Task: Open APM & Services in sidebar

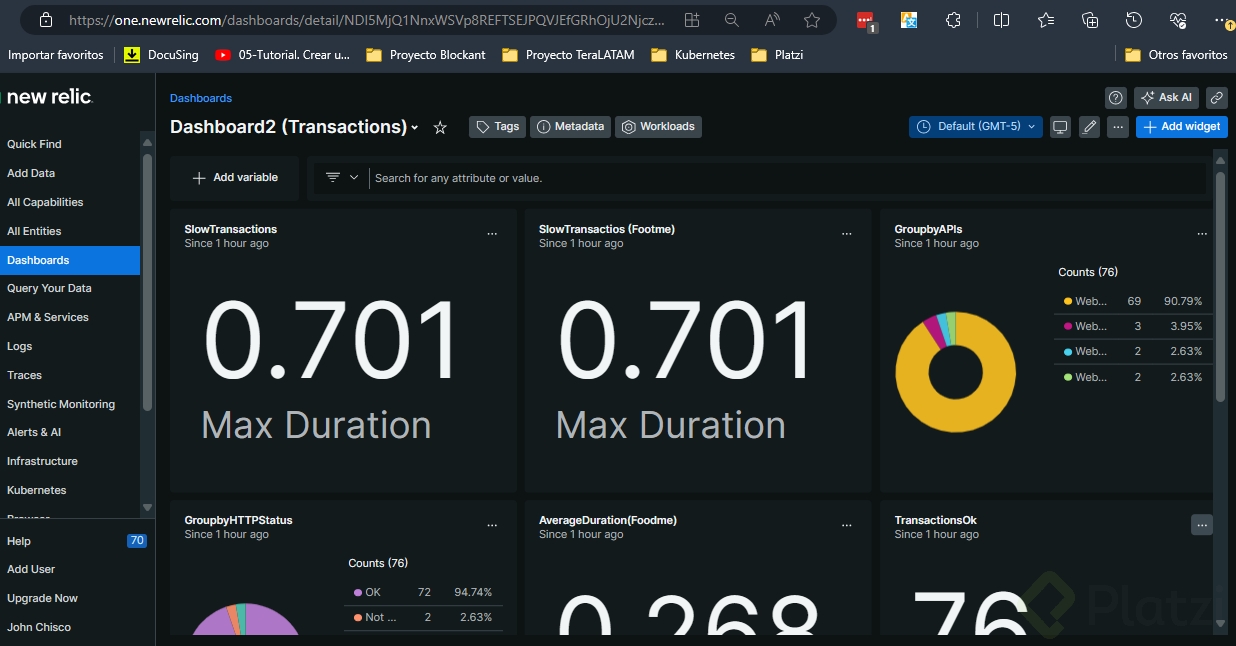Action: 48,317
